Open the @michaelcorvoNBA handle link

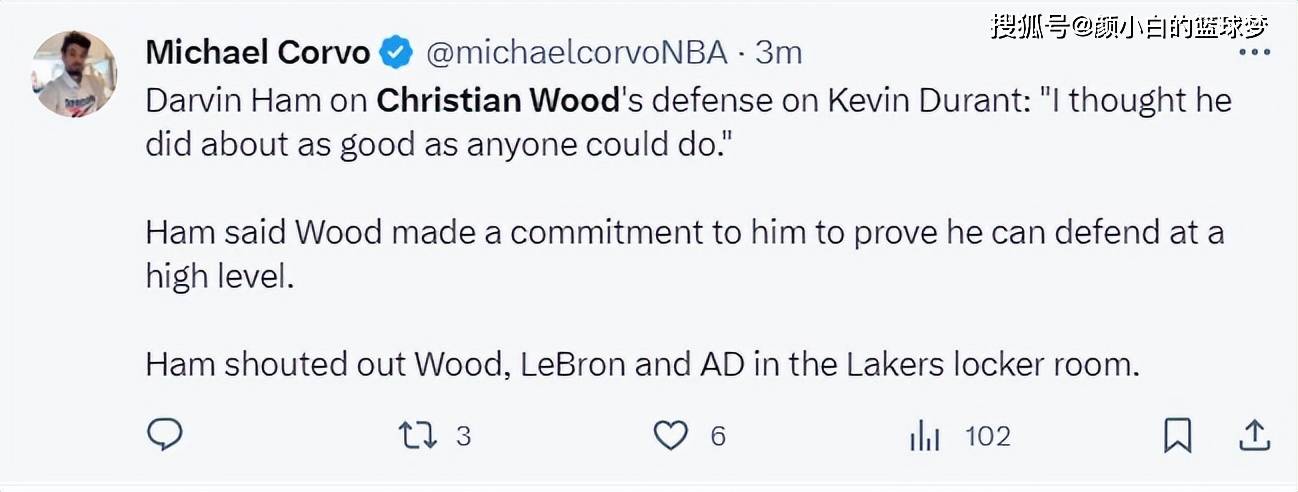(577, 53)
